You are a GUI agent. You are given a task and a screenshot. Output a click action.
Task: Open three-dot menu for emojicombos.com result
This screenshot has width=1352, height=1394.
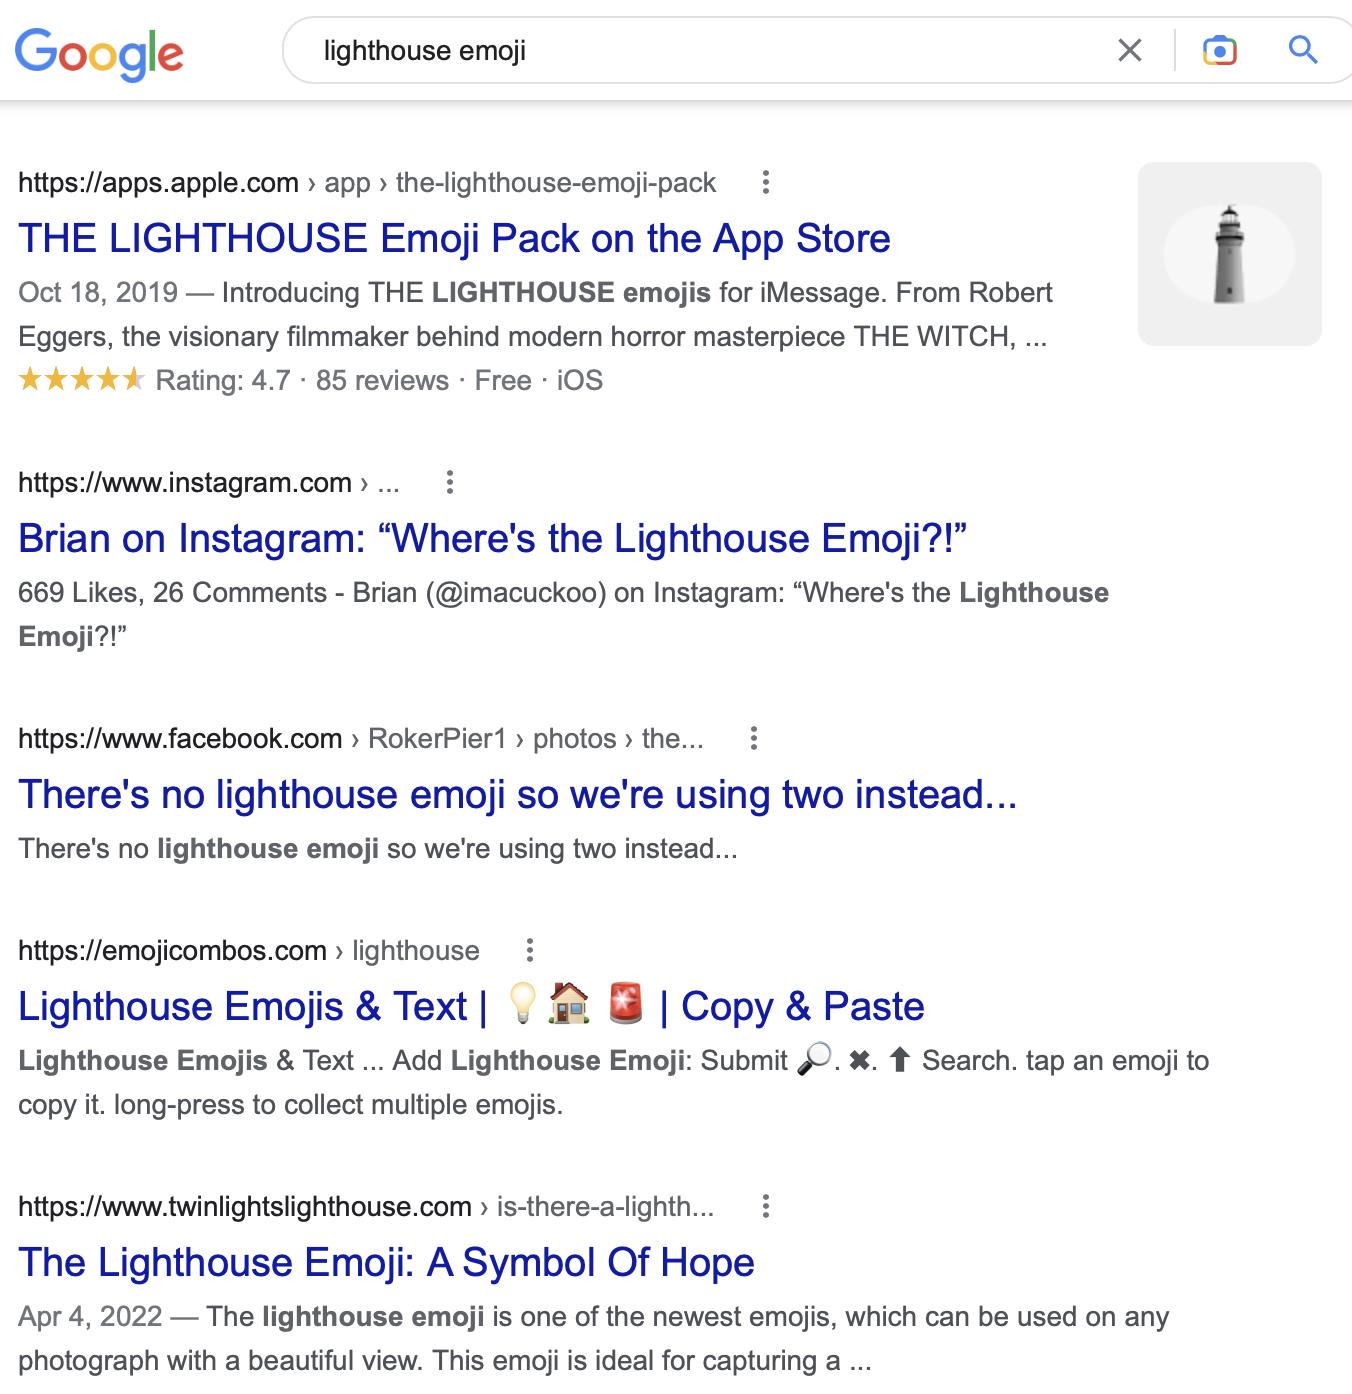tap(530, 950)
